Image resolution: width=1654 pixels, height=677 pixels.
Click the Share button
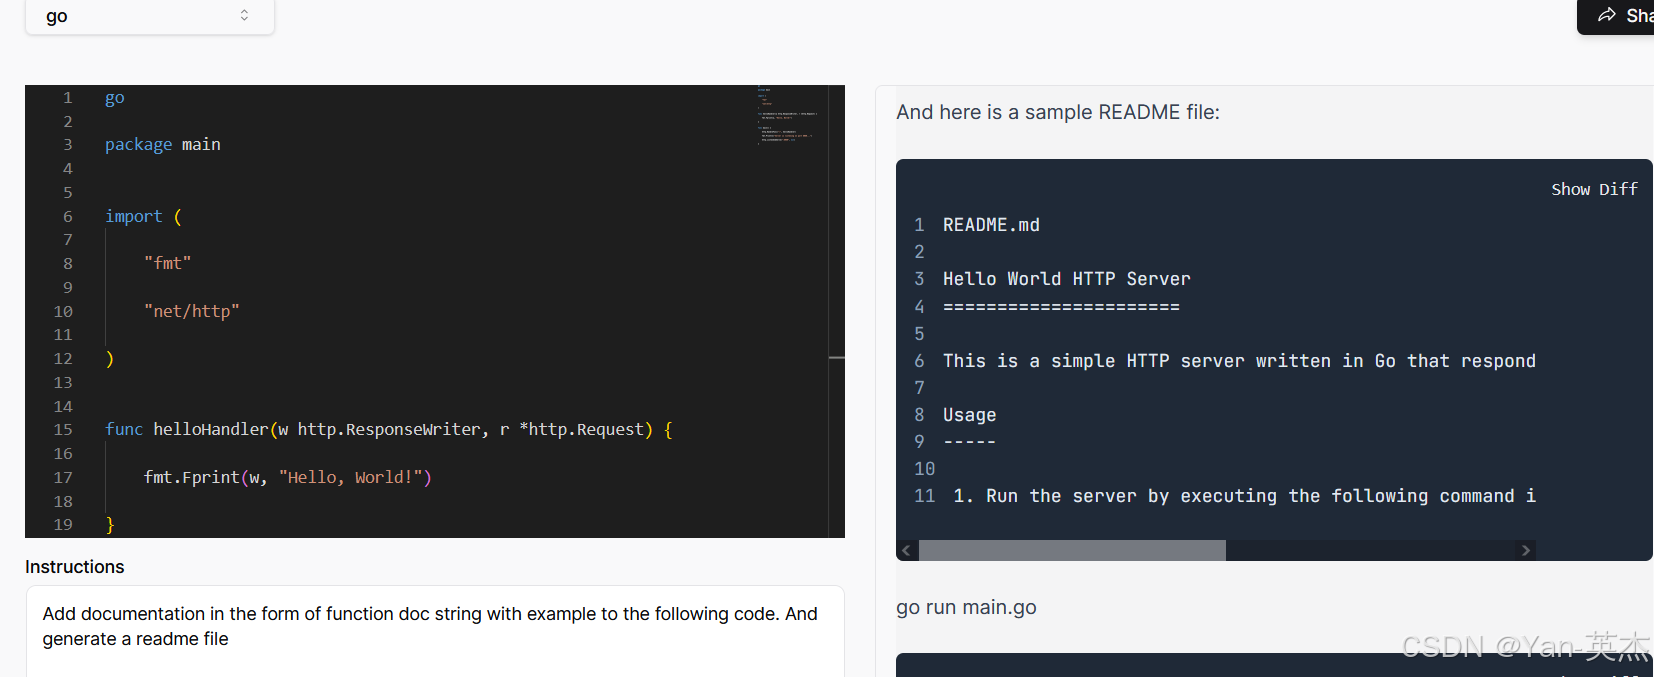pyautogui.click(x=1616, y=16)
